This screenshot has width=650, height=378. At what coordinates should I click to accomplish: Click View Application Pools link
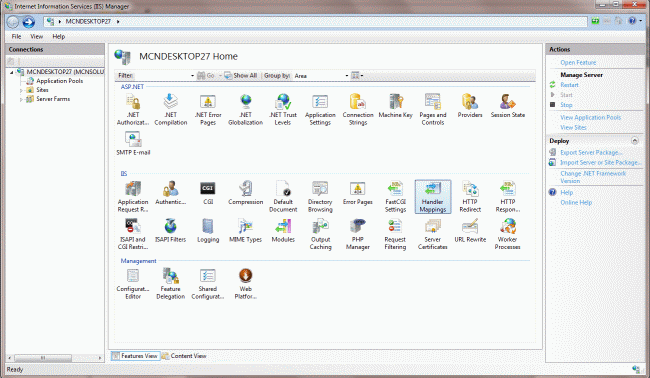coord(590,117)
